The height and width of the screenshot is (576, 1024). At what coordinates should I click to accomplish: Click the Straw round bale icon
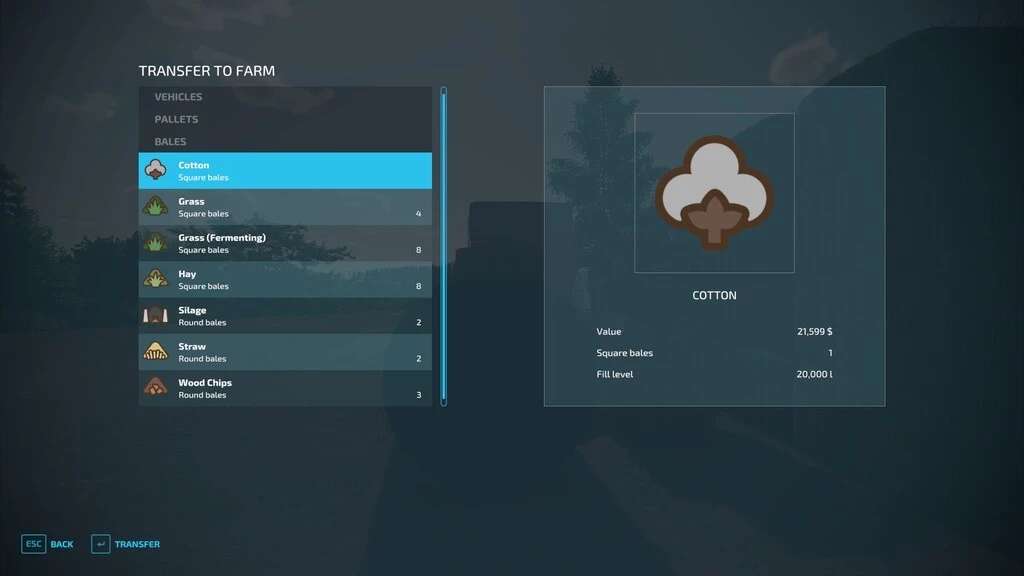(x=156, y=352)
